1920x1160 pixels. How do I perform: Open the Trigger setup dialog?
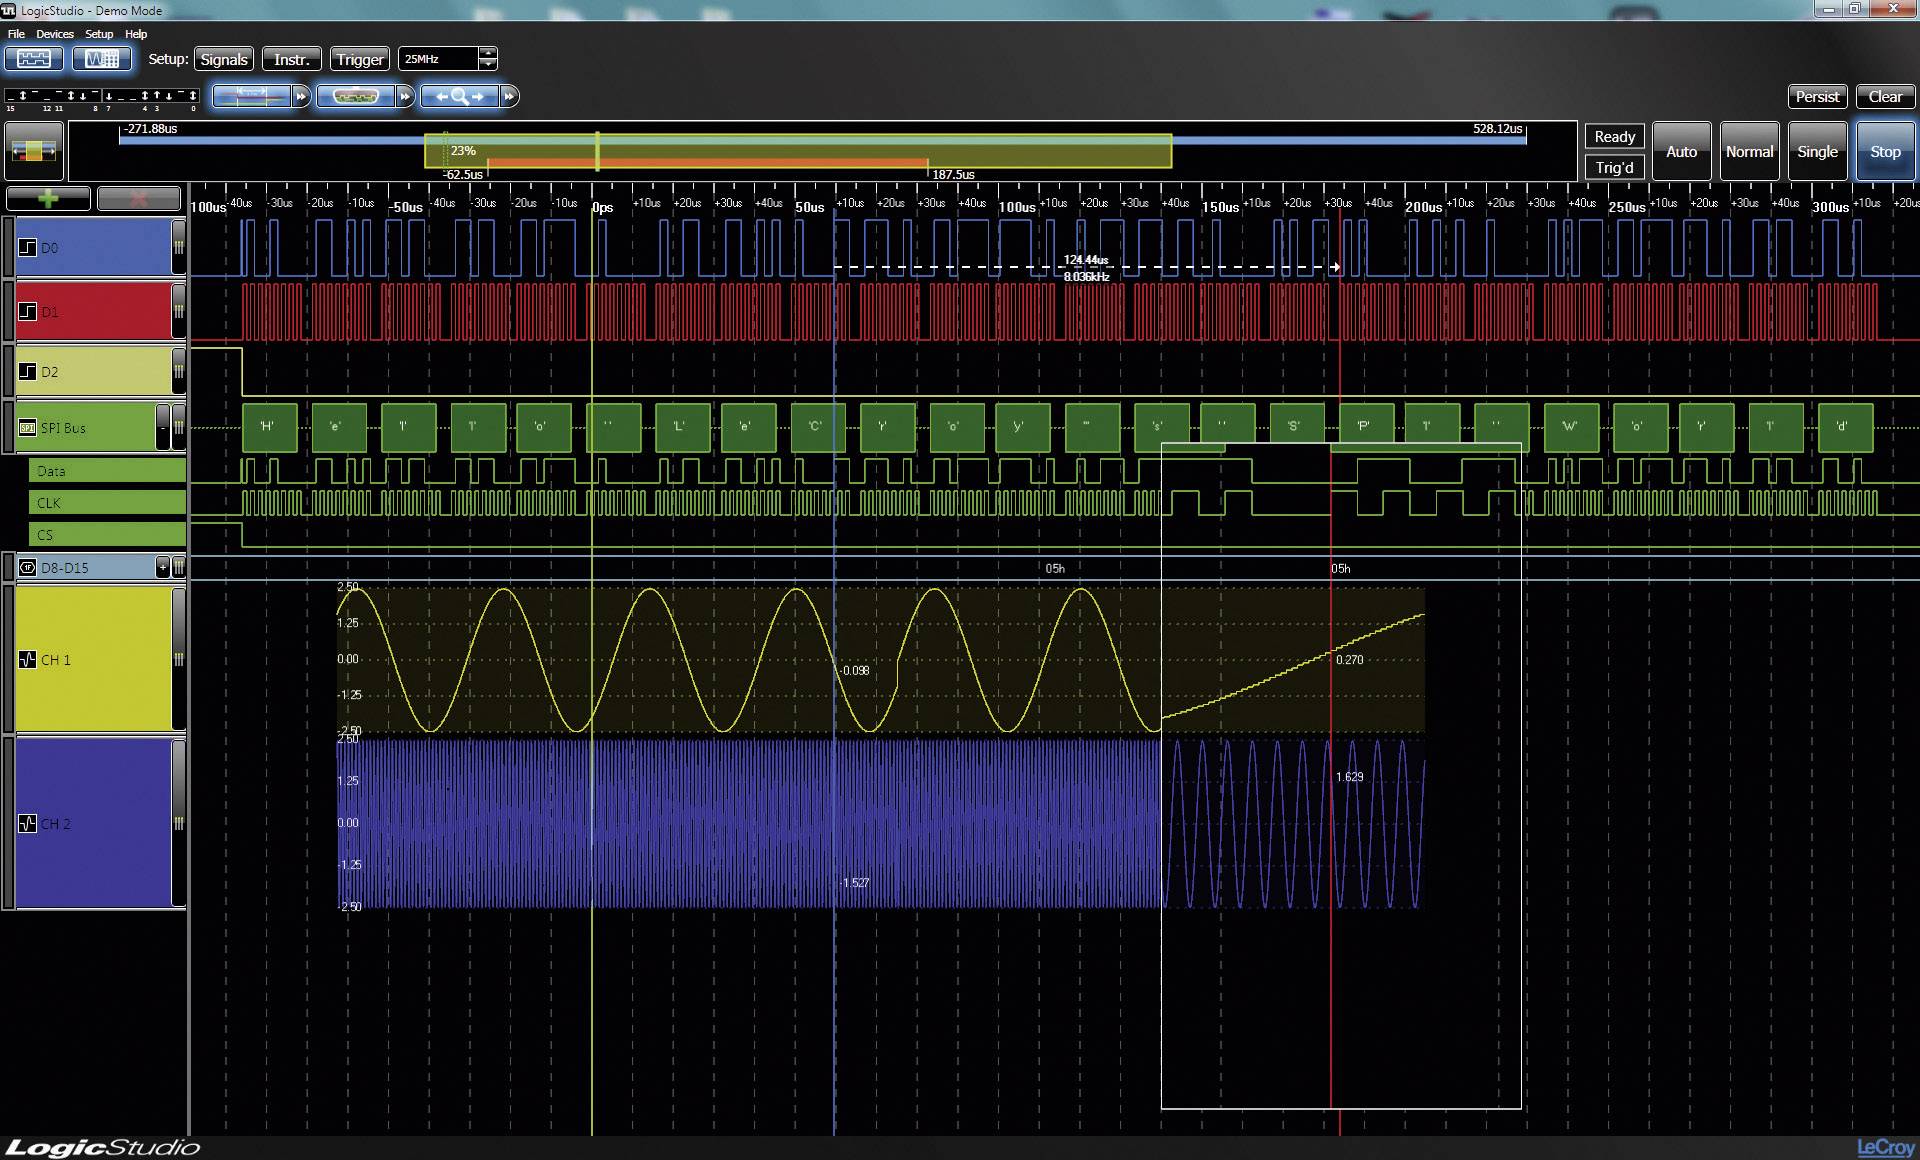point(359,58)
